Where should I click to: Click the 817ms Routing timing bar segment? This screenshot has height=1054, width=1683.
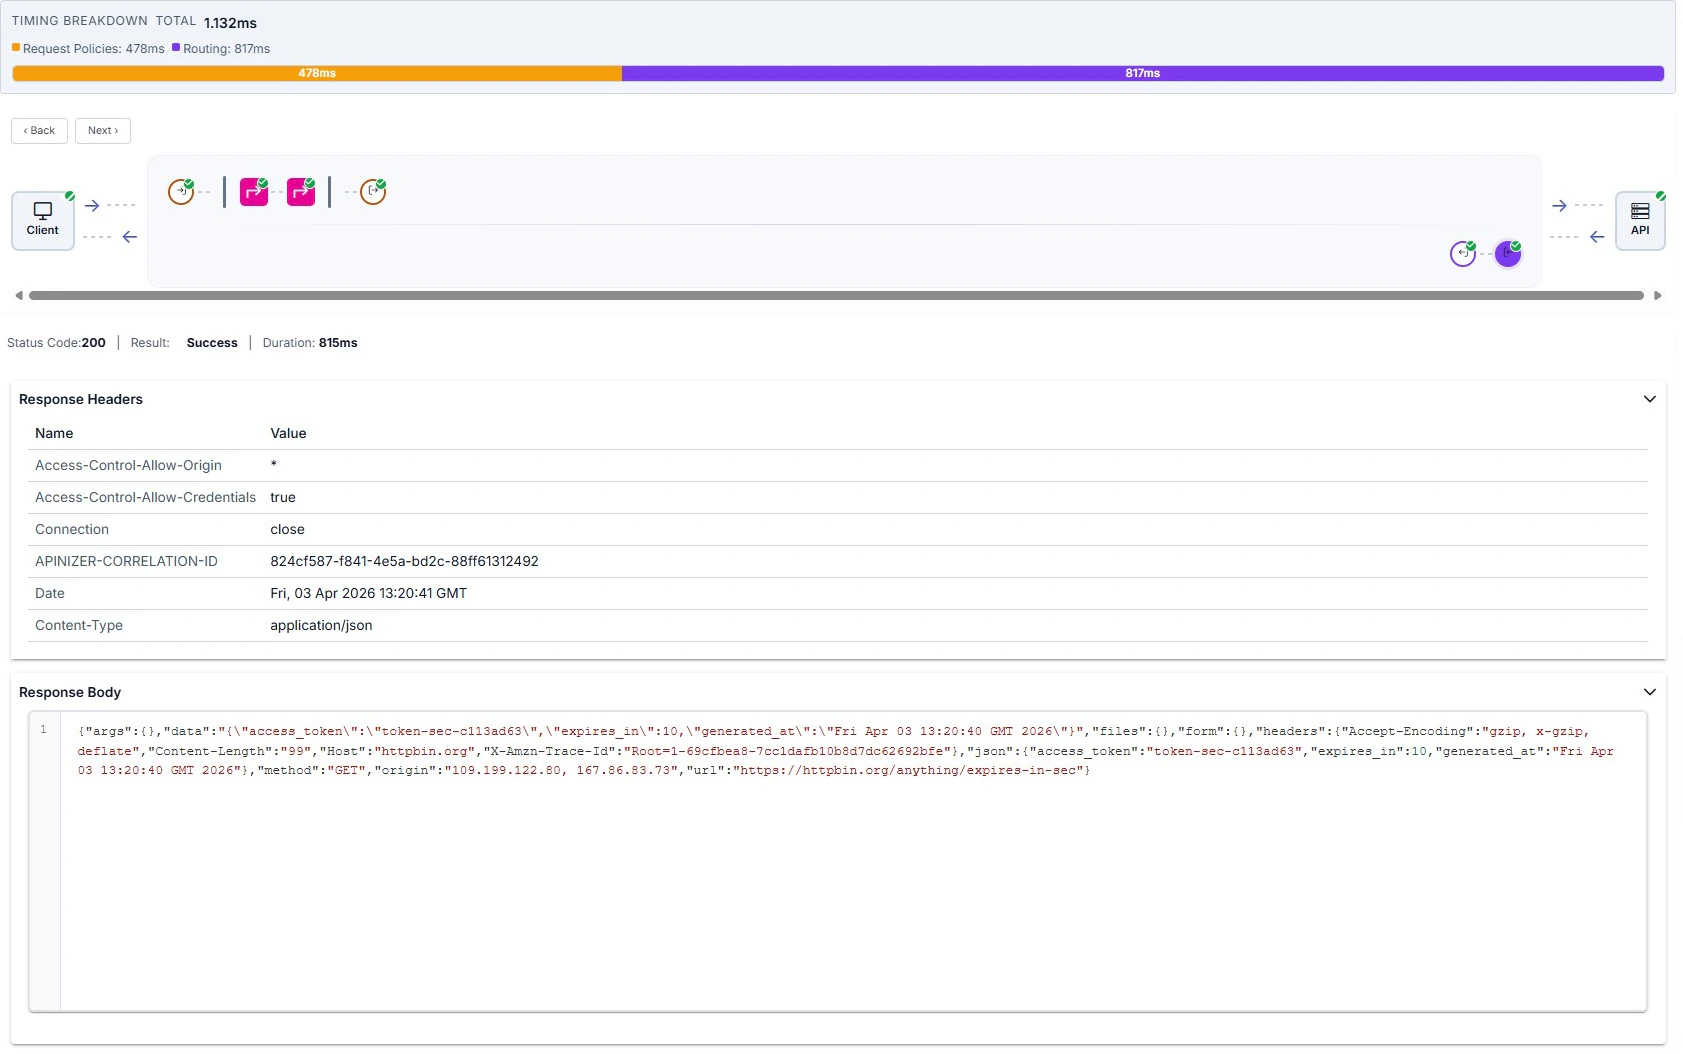(1142, 73)
